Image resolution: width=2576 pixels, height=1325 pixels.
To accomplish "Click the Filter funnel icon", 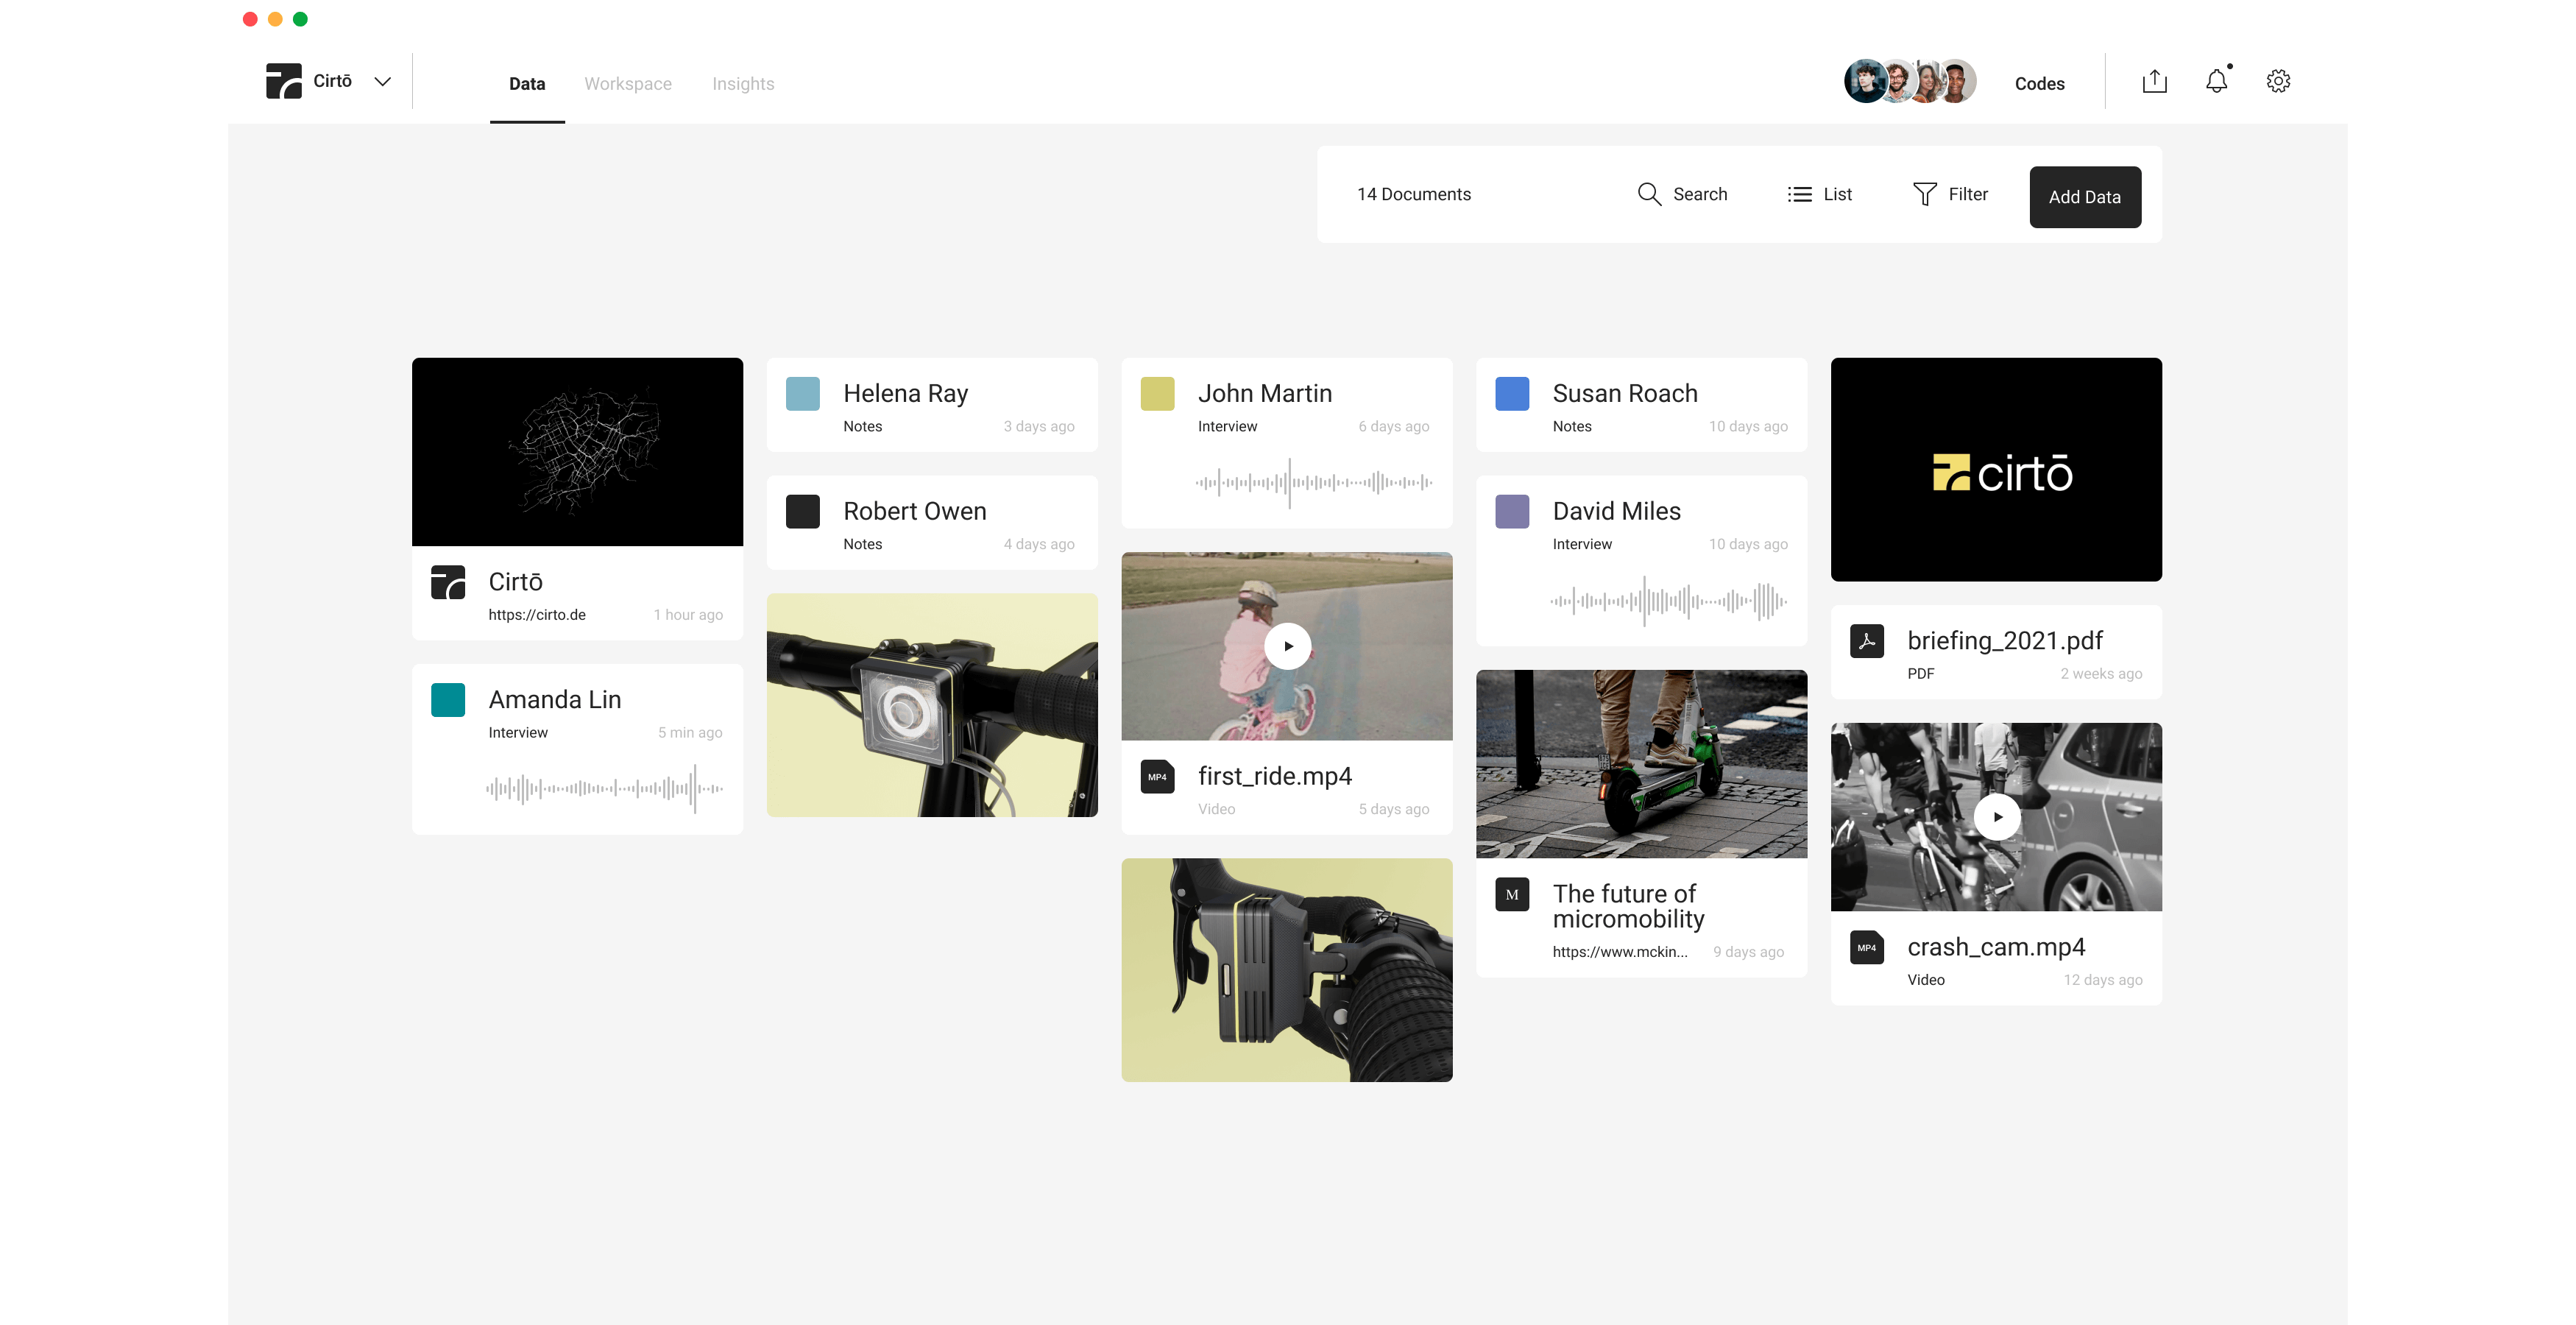I will pyautogui.click(x=1924, y=194).
